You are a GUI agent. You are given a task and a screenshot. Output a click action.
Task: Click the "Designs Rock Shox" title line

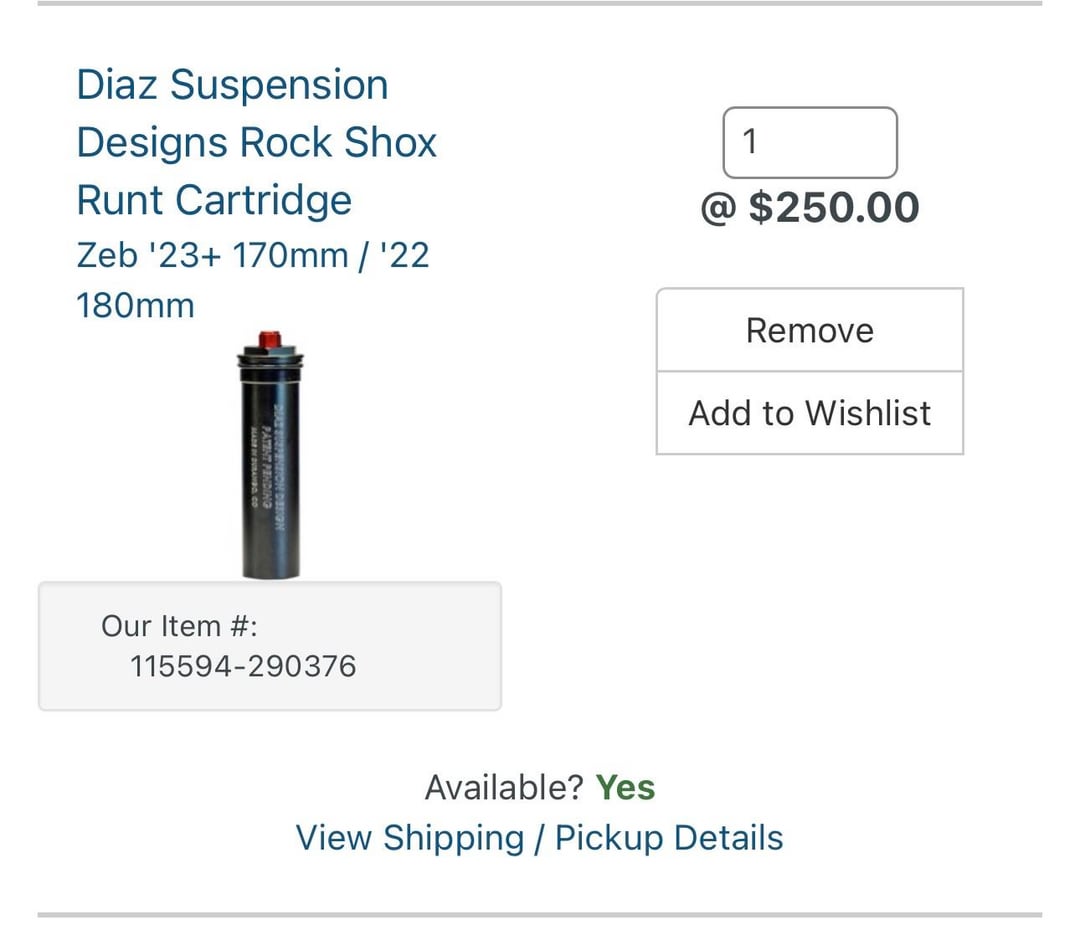[x=257, y=143]
